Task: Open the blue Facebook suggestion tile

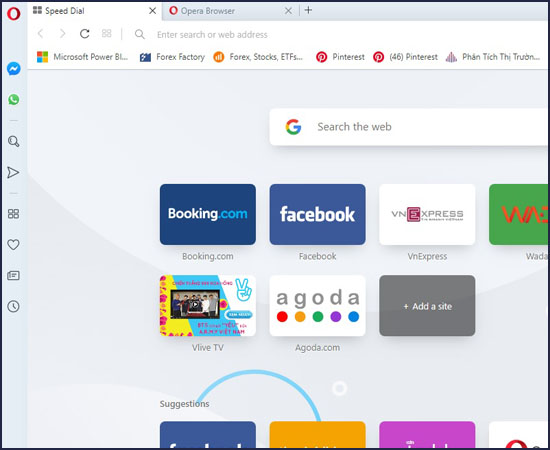Action: [208, 435]
